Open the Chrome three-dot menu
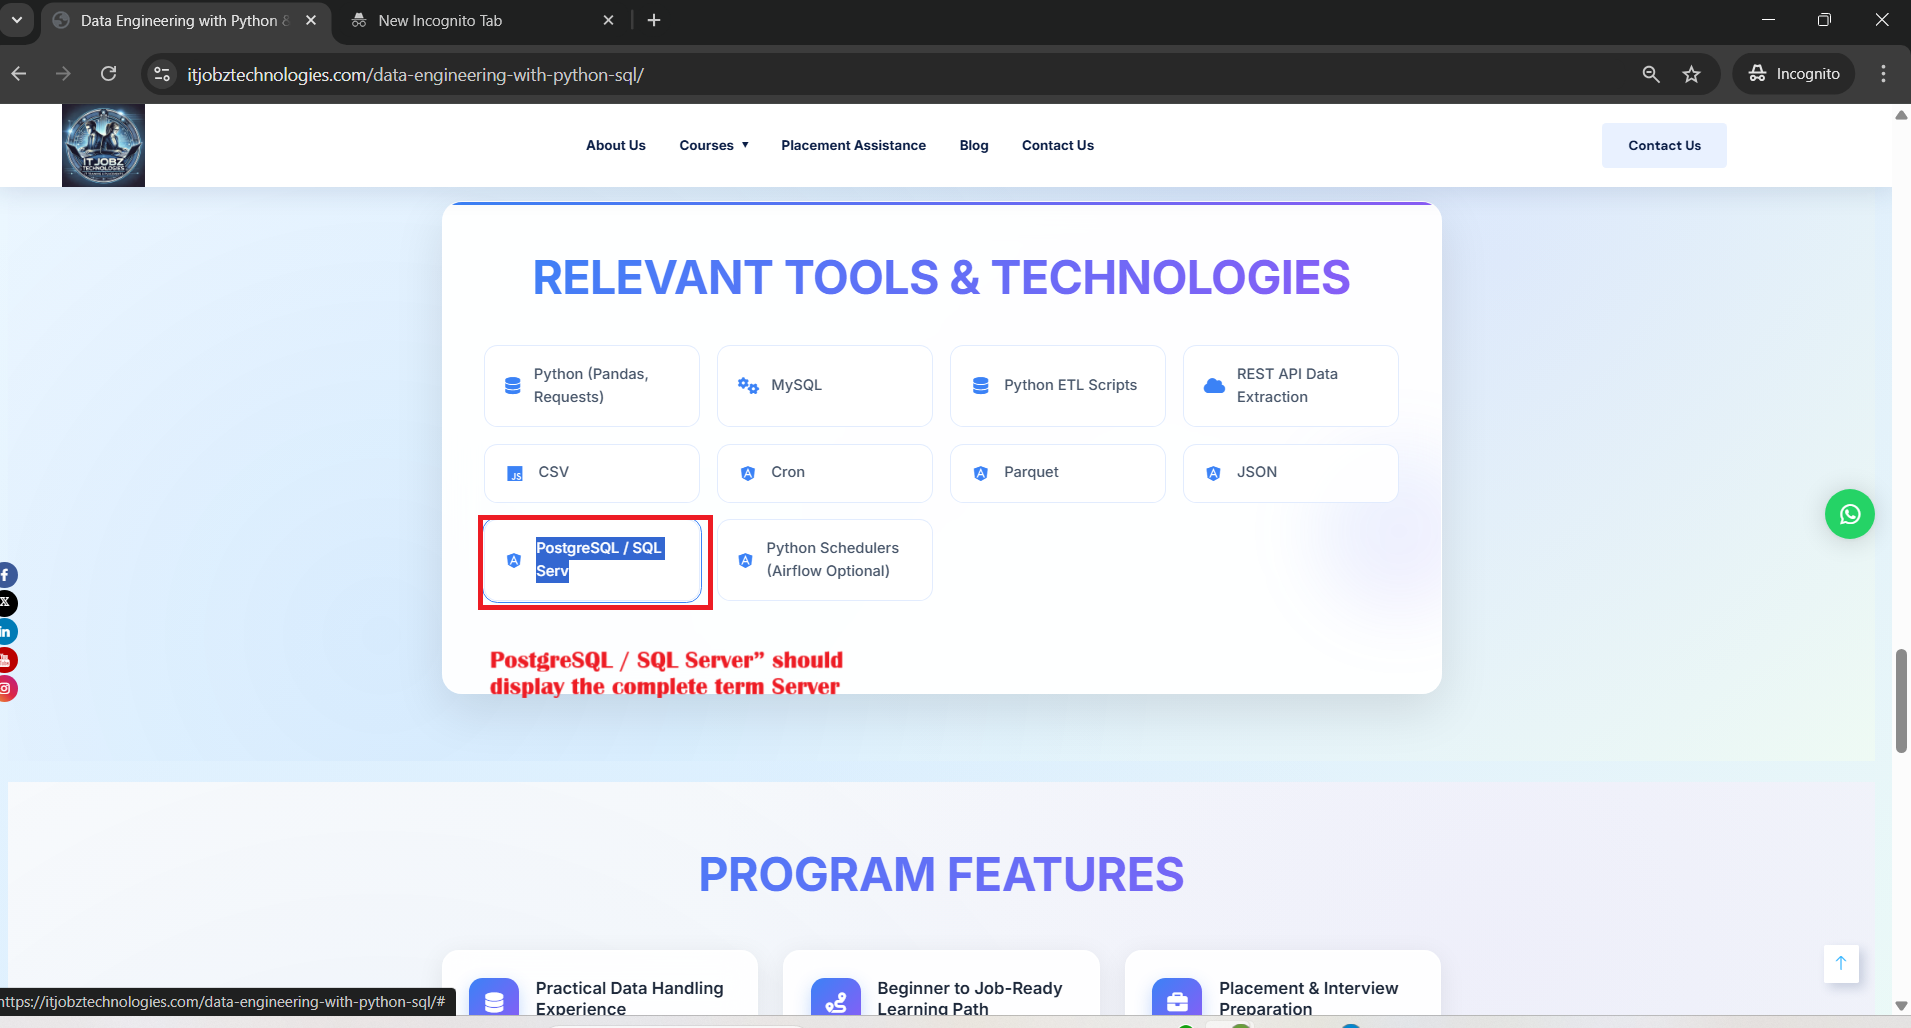Screen dimensions: 1911x1028 [1883, 74]
